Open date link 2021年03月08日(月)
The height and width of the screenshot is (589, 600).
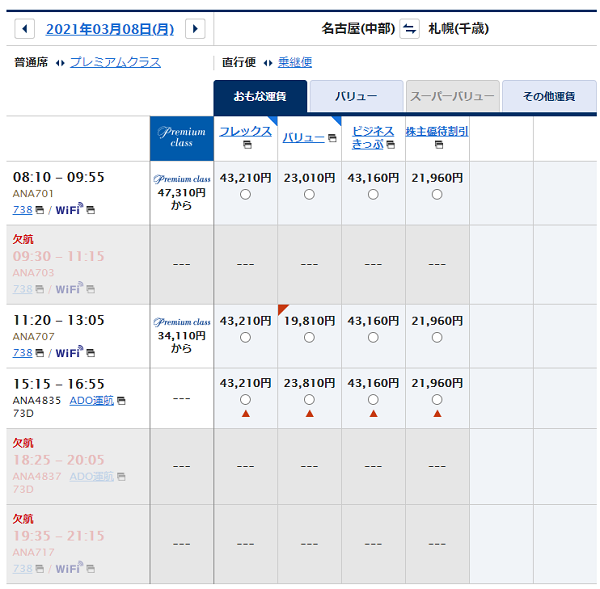110,29
